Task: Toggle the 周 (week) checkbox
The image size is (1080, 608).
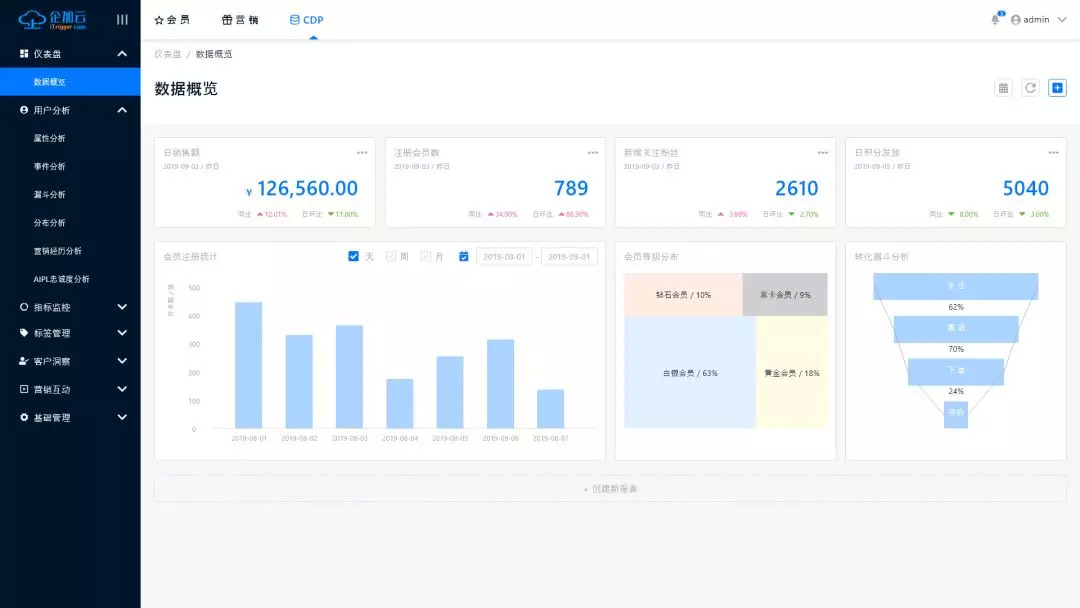Action: (391, 256)
